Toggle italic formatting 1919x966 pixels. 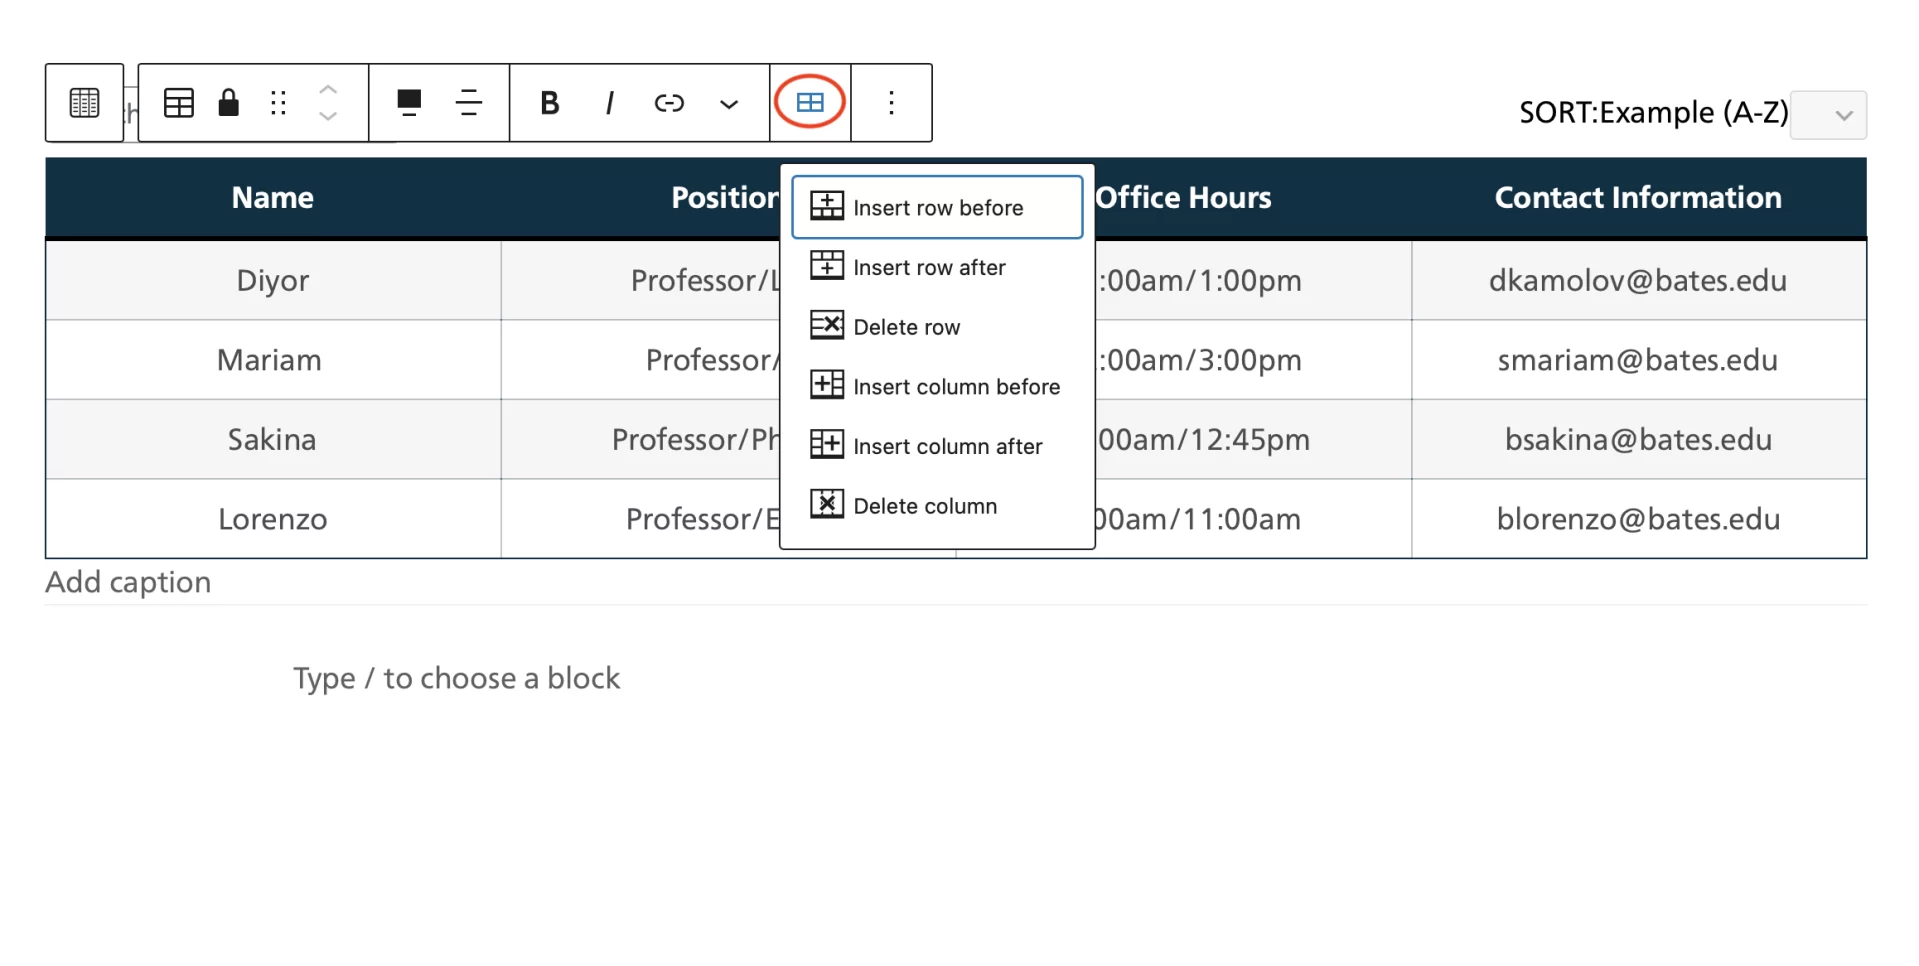[609, 103]
